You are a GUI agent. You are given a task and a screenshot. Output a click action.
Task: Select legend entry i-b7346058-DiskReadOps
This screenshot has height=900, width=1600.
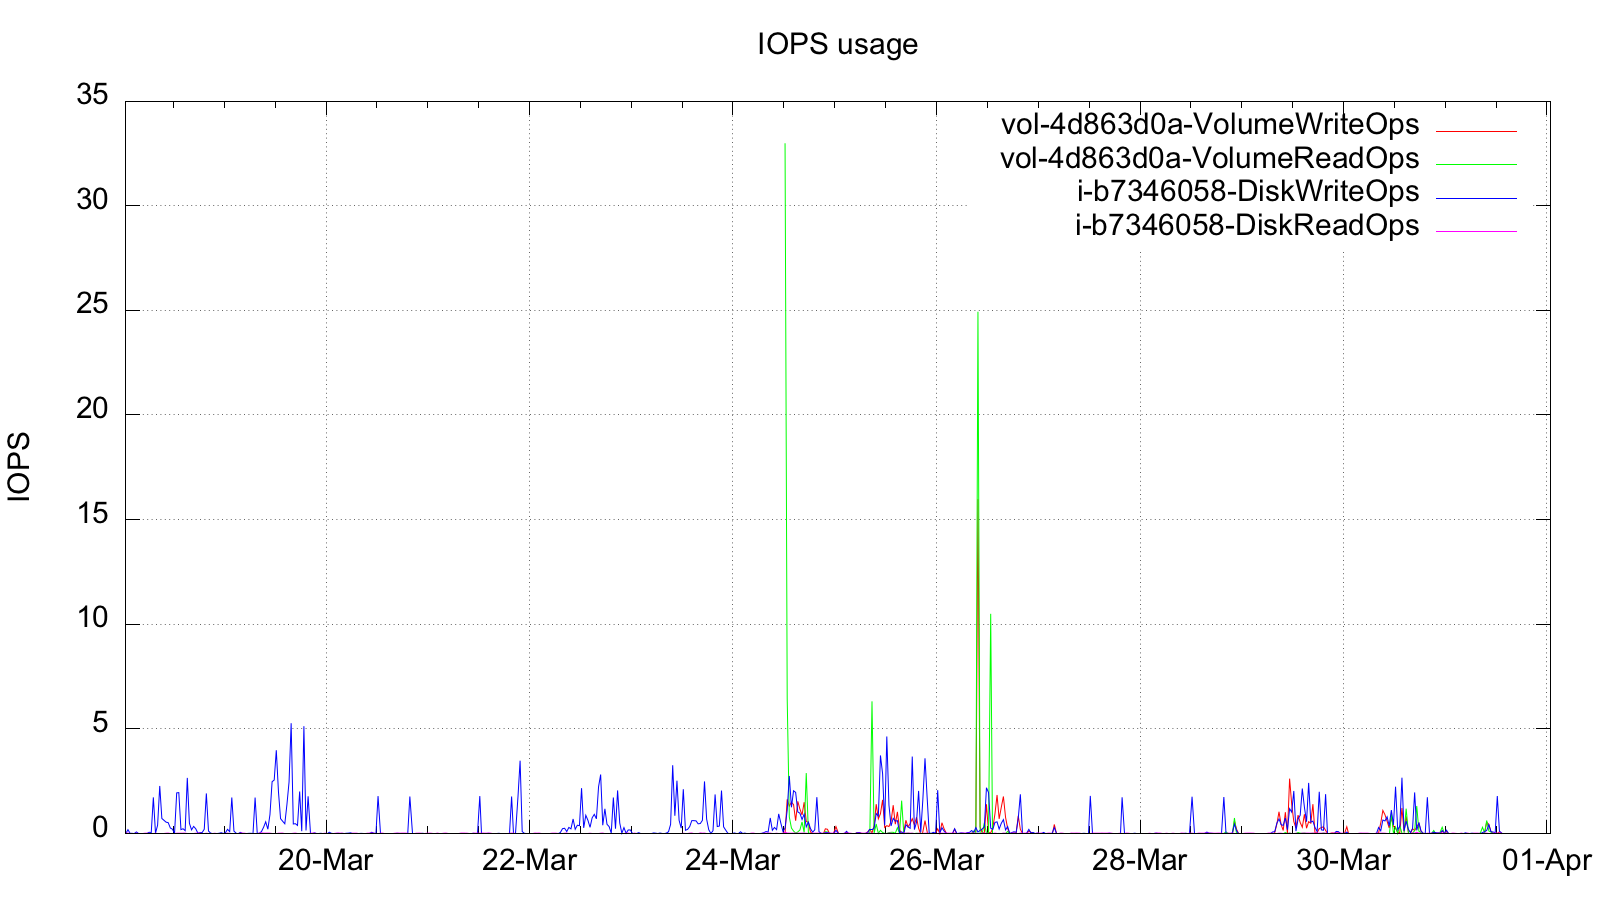pyautogui.click(x=1247, y=225)
